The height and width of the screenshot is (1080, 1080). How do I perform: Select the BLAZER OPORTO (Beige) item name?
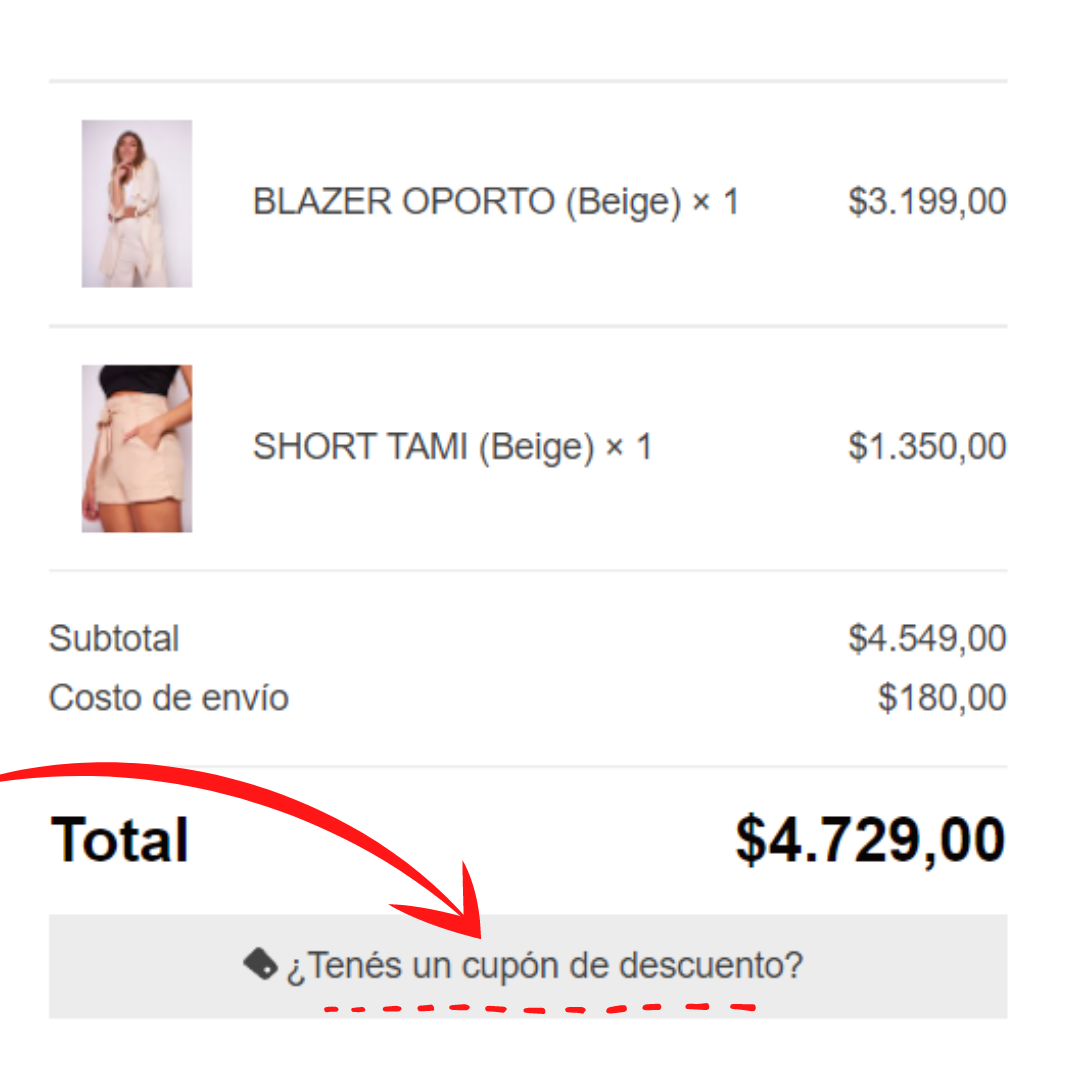[467, 202]
